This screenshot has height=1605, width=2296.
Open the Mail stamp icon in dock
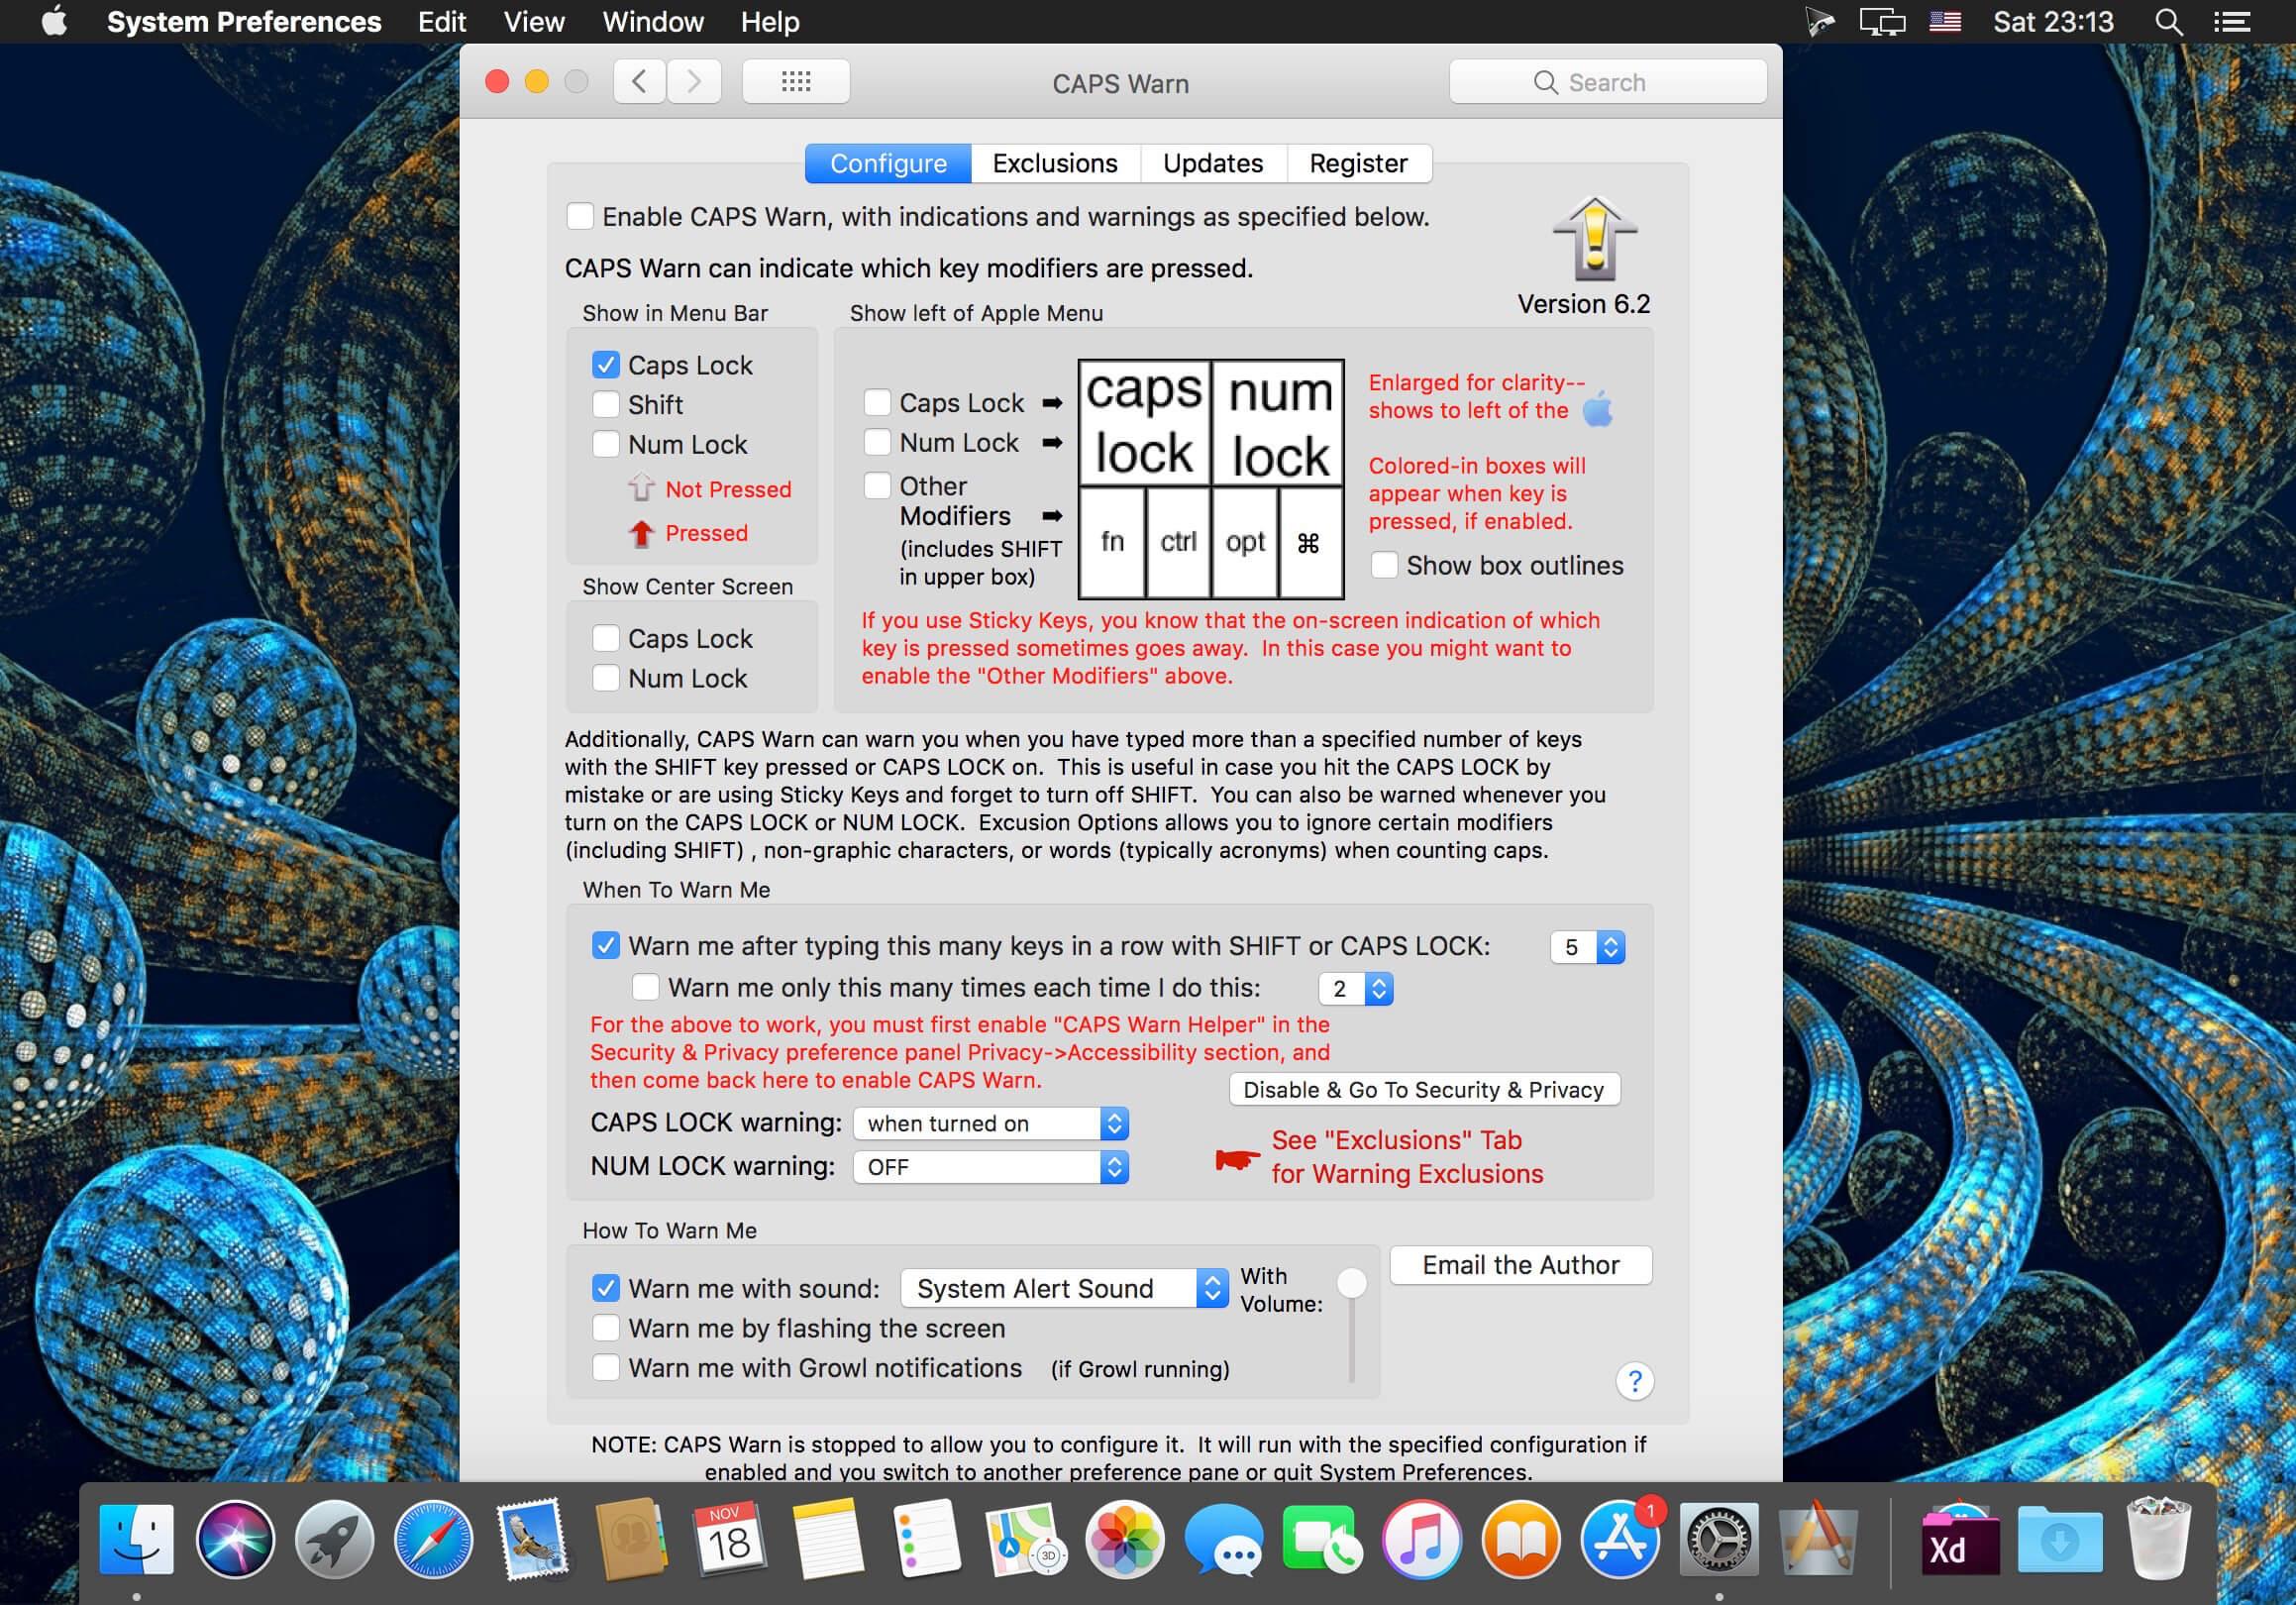click(532, 1539)
